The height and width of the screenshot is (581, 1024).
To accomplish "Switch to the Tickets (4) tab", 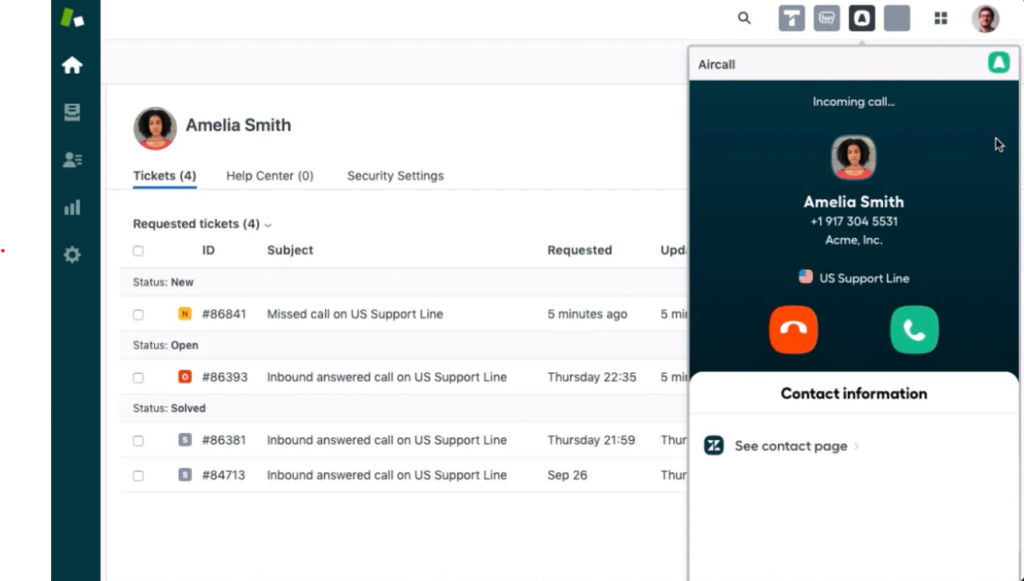I will (x=165, y=176).
